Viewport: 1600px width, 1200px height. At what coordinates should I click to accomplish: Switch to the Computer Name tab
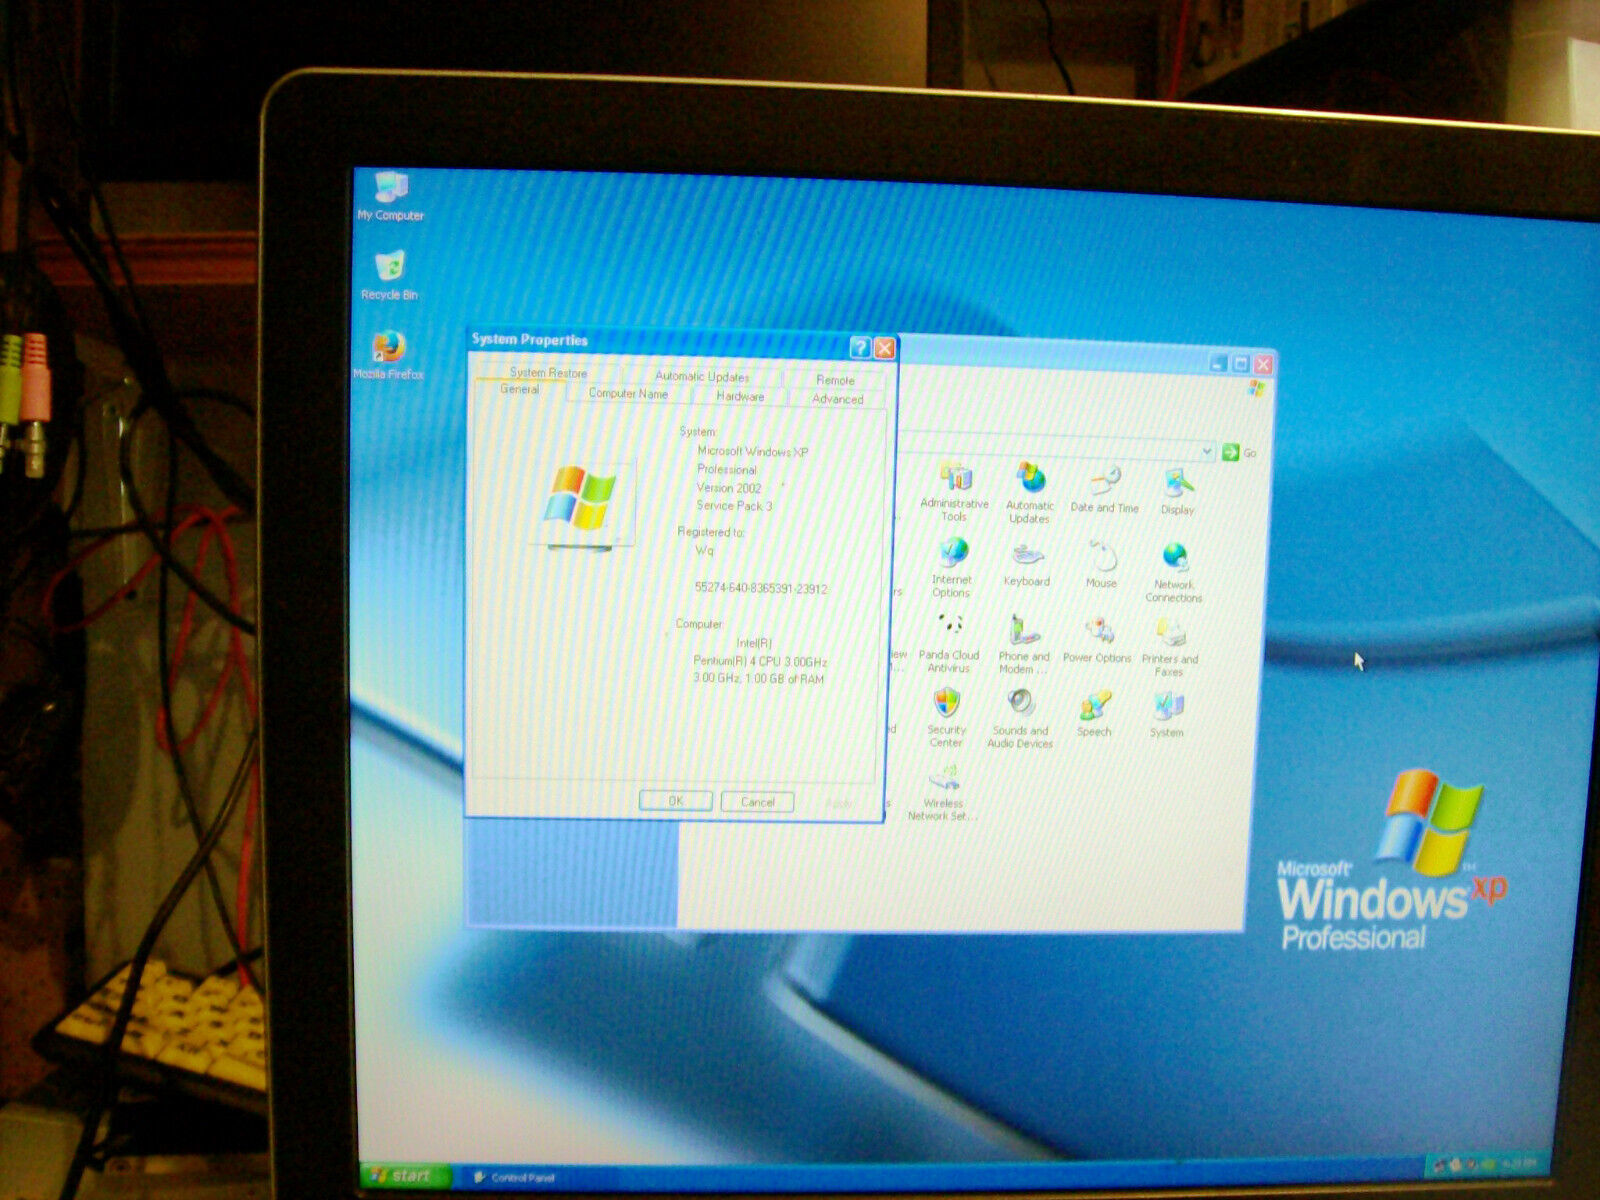[628, 393]
